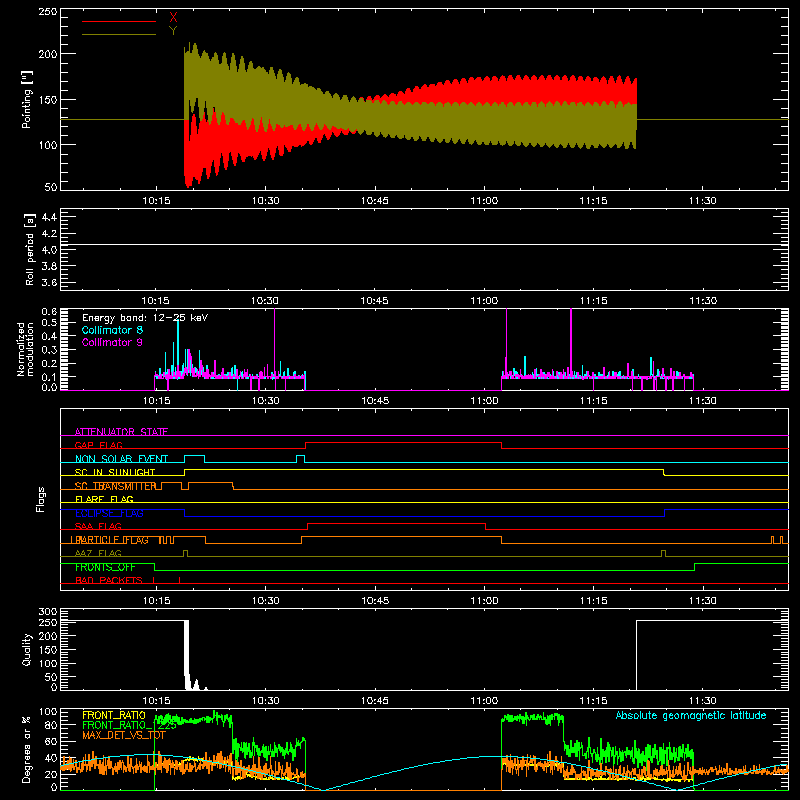The width and height of the screenshot is (800, 800).
Task: Click the Collimator 9 legend entry
Action: [112, 342]
